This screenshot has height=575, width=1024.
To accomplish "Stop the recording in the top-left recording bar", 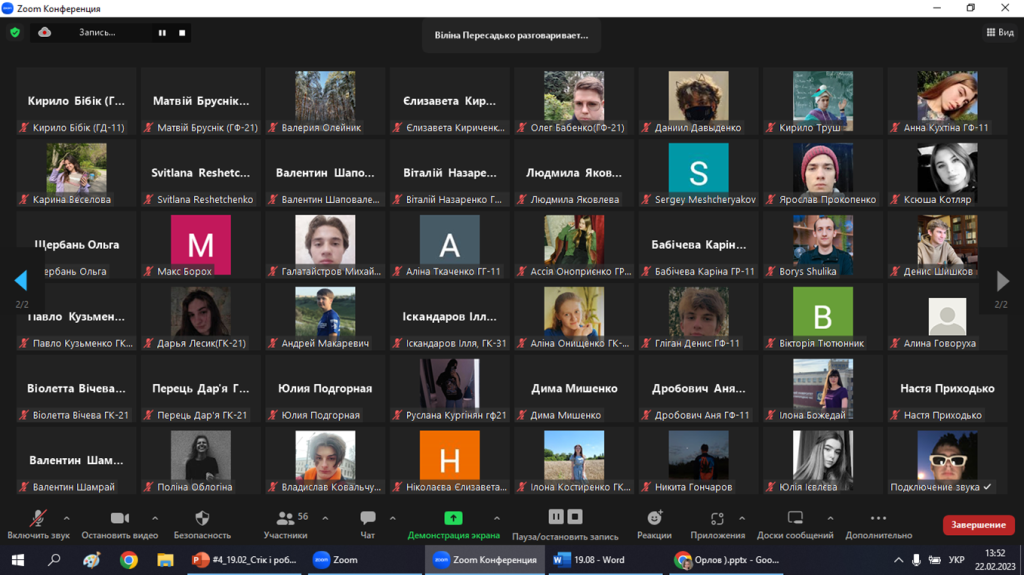I will 182,33.
